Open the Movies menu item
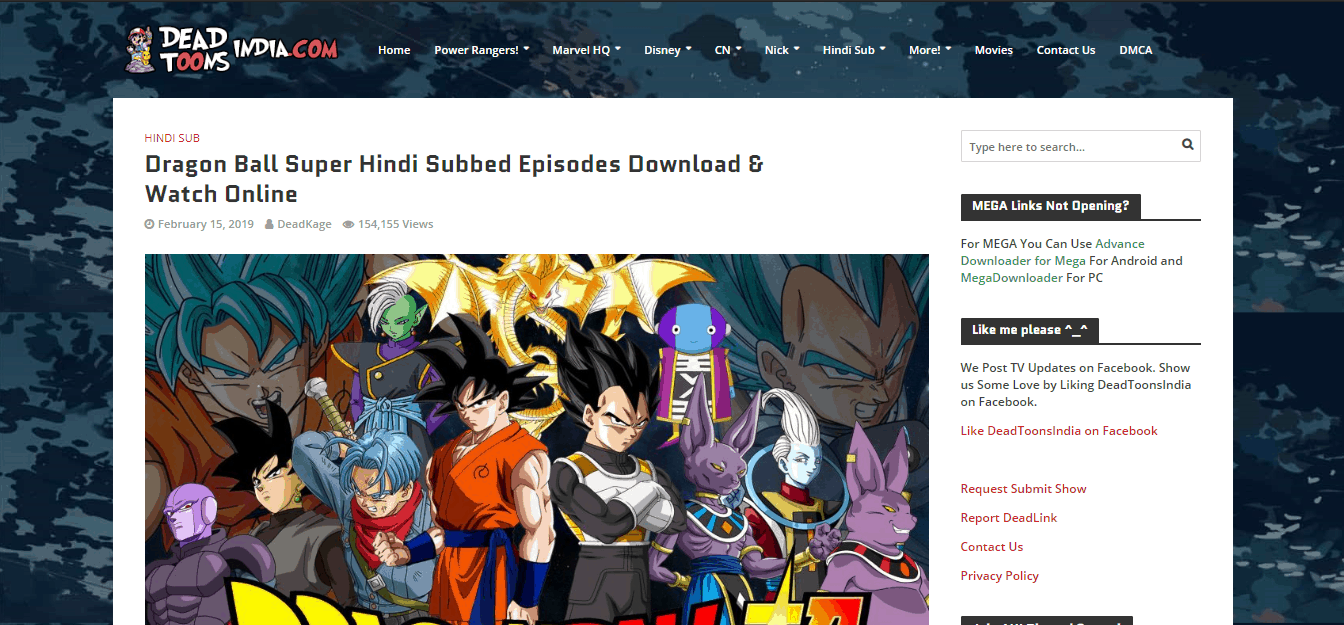This screenshot has width=1344, height=625. click(x=994, y=50)
